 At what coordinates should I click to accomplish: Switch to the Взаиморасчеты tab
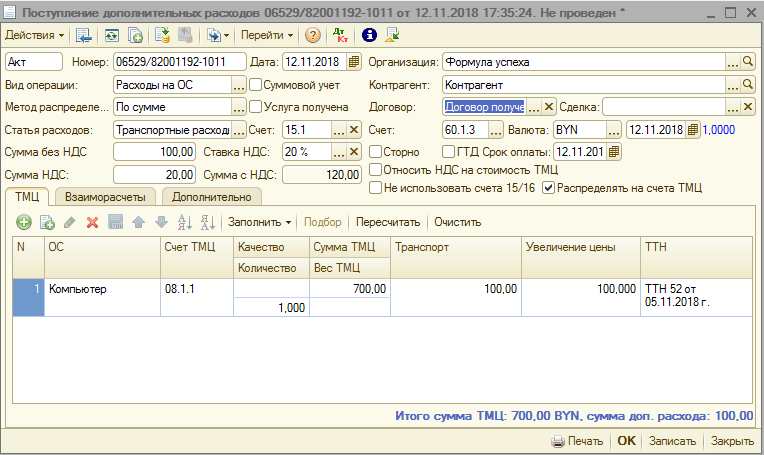point(105,197)
